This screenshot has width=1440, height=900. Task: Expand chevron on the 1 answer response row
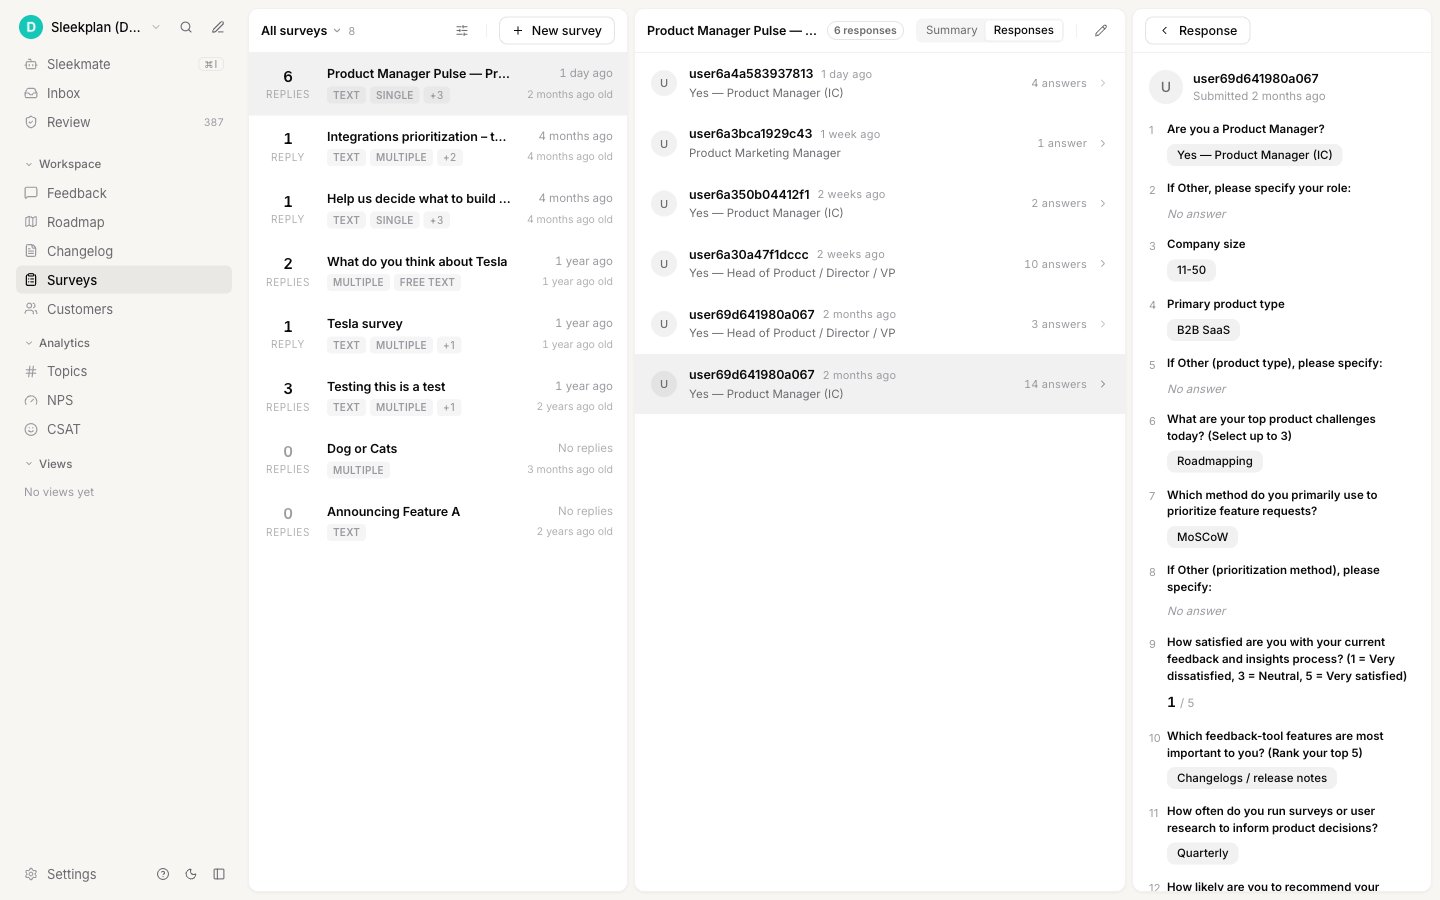[1103, 143]
